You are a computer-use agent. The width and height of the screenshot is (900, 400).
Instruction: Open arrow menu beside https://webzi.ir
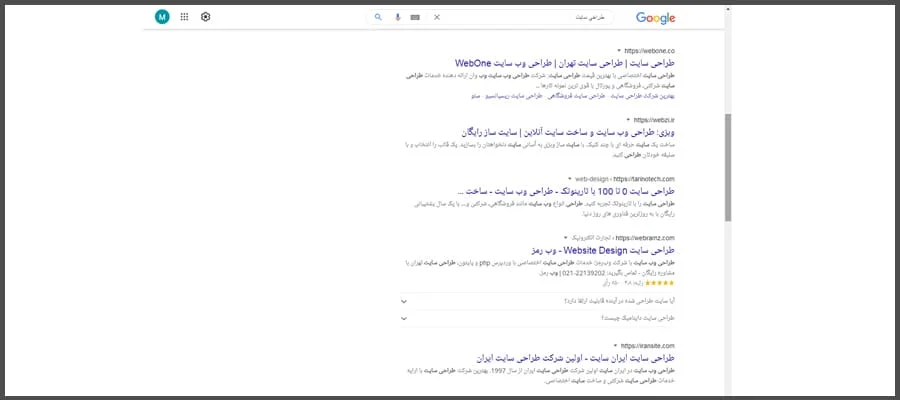point(628,120)
